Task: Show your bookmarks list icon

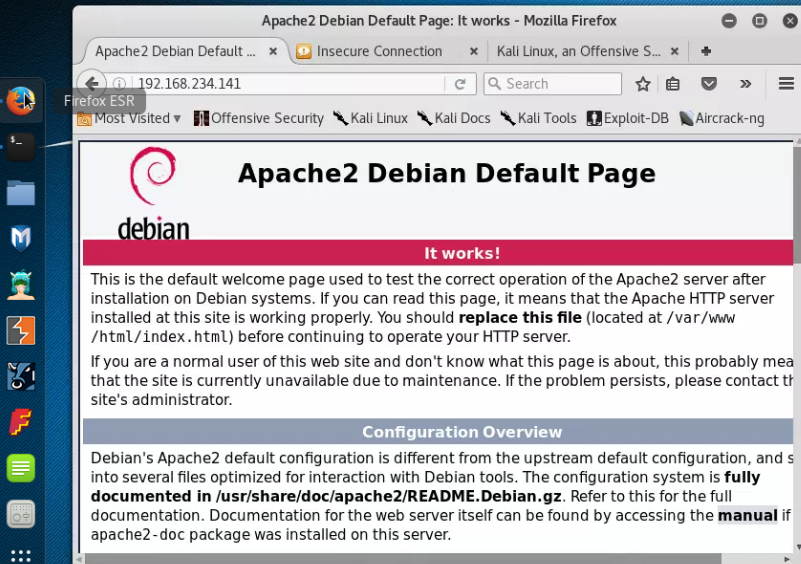Action: coord(673,84)
